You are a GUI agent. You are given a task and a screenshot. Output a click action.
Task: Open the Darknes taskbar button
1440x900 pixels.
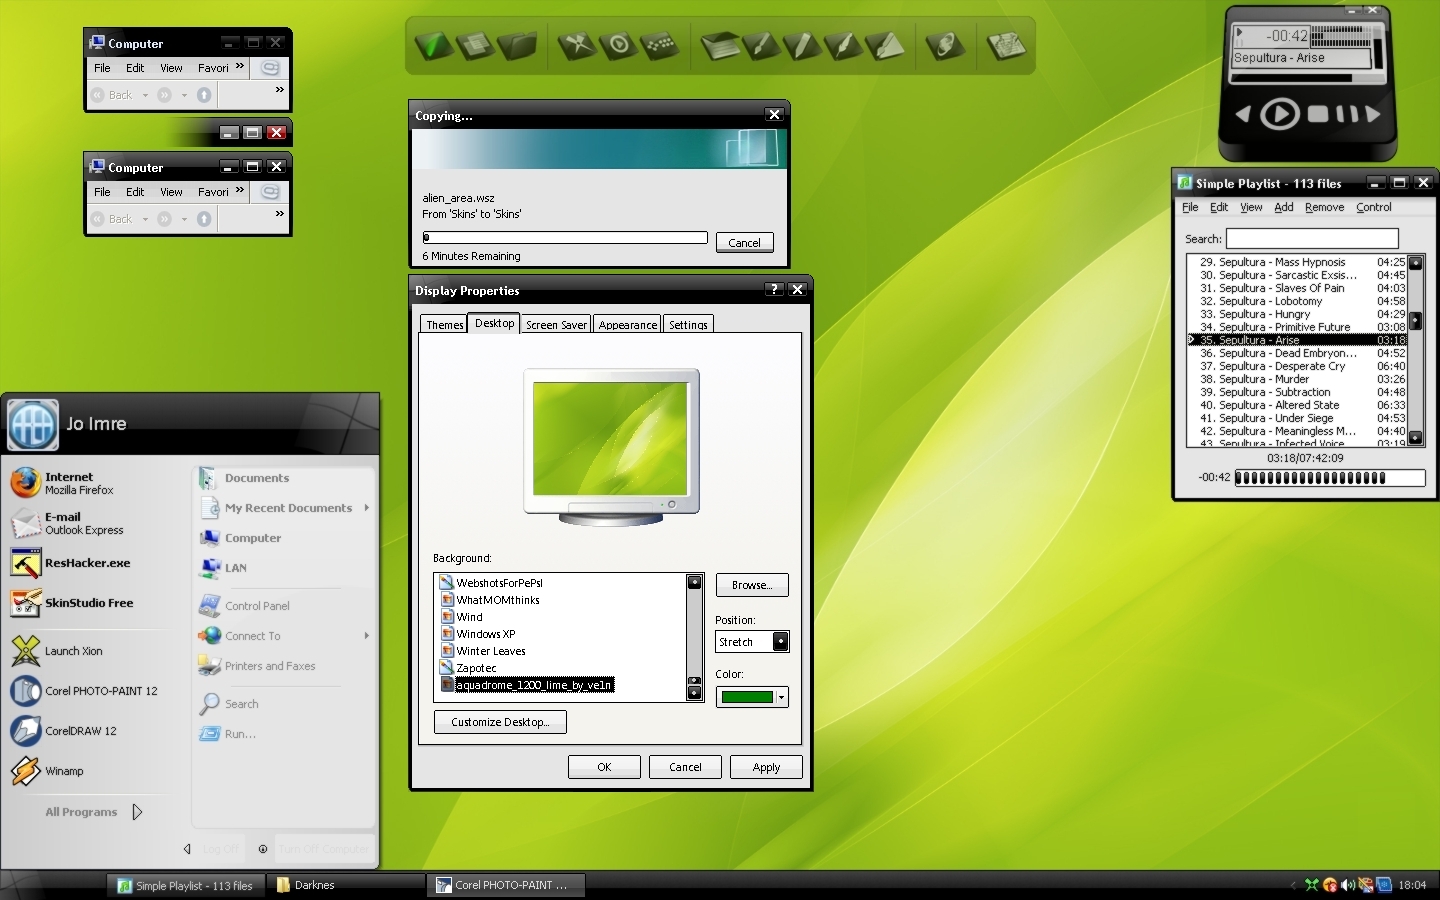pyautogui.click(x=348, y=885)
